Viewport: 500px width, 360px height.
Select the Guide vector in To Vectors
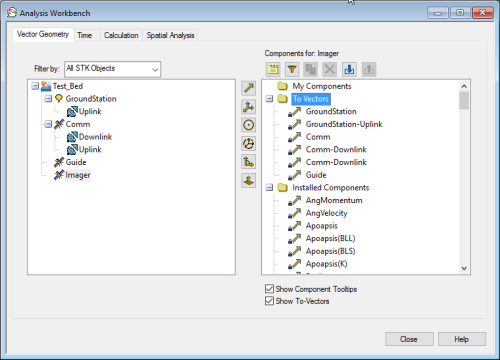pyautogui.click(x=316, y=175)
